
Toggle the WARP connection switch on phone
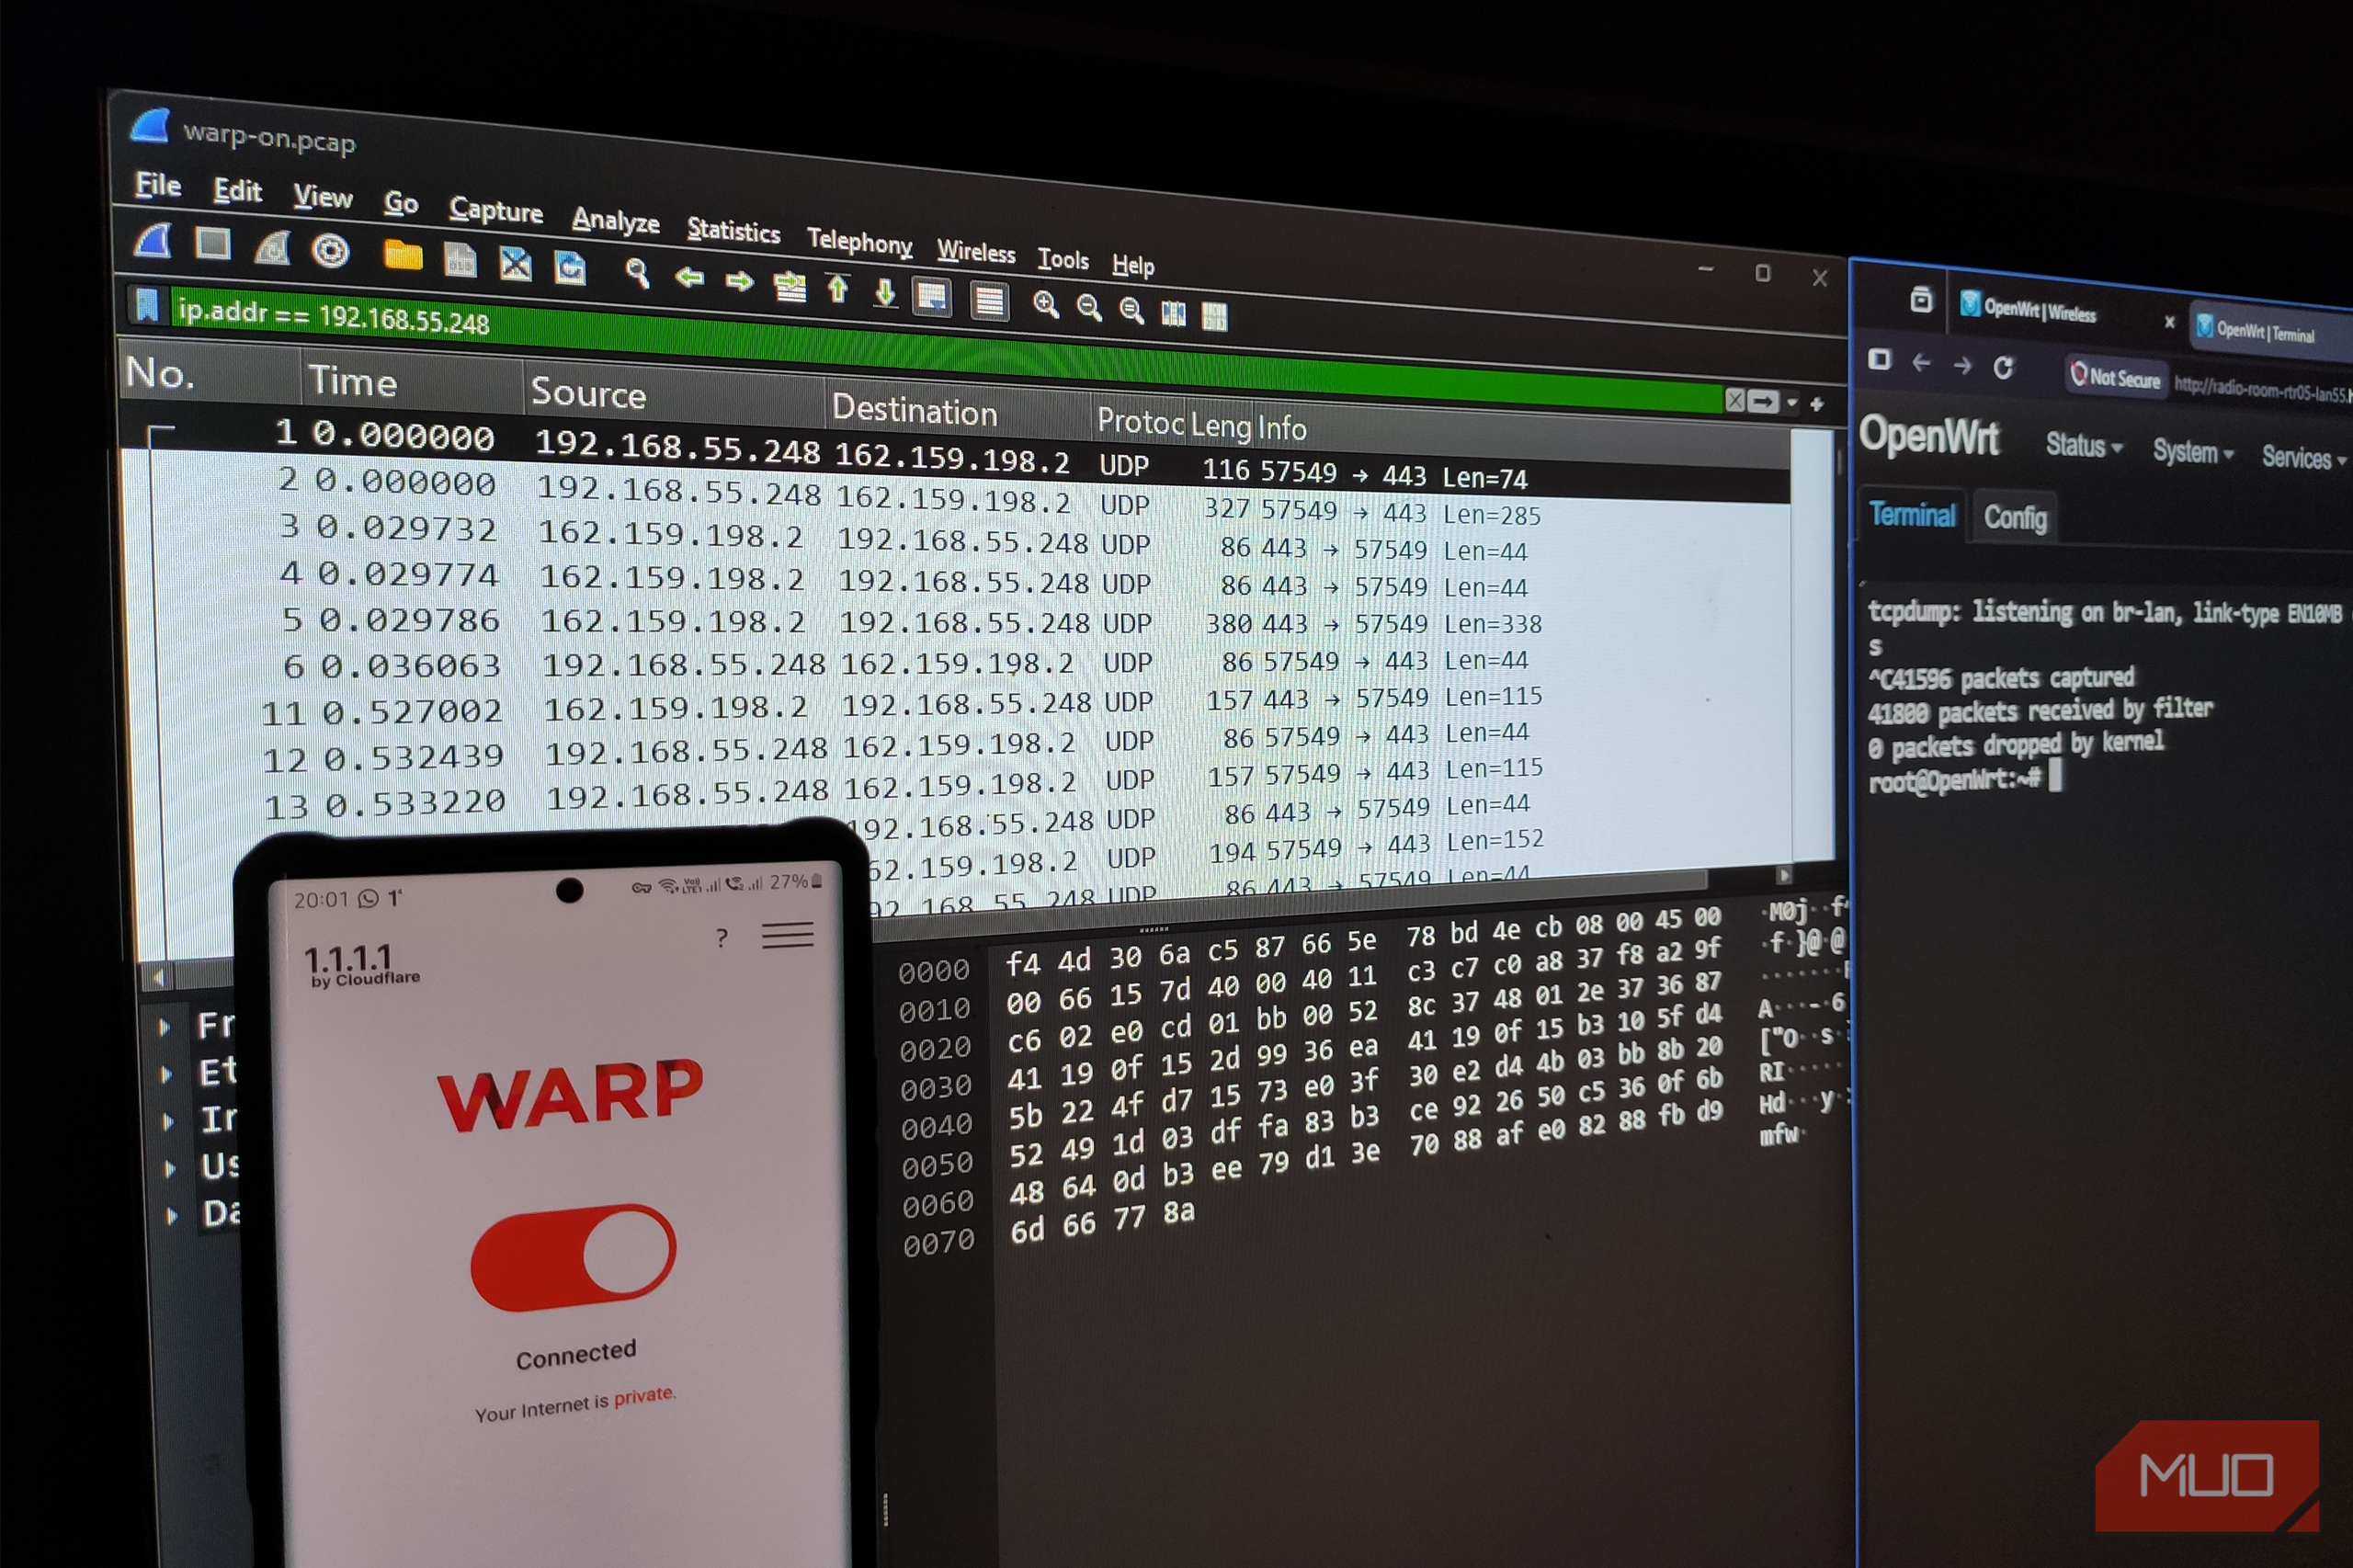pos(573,1256)
